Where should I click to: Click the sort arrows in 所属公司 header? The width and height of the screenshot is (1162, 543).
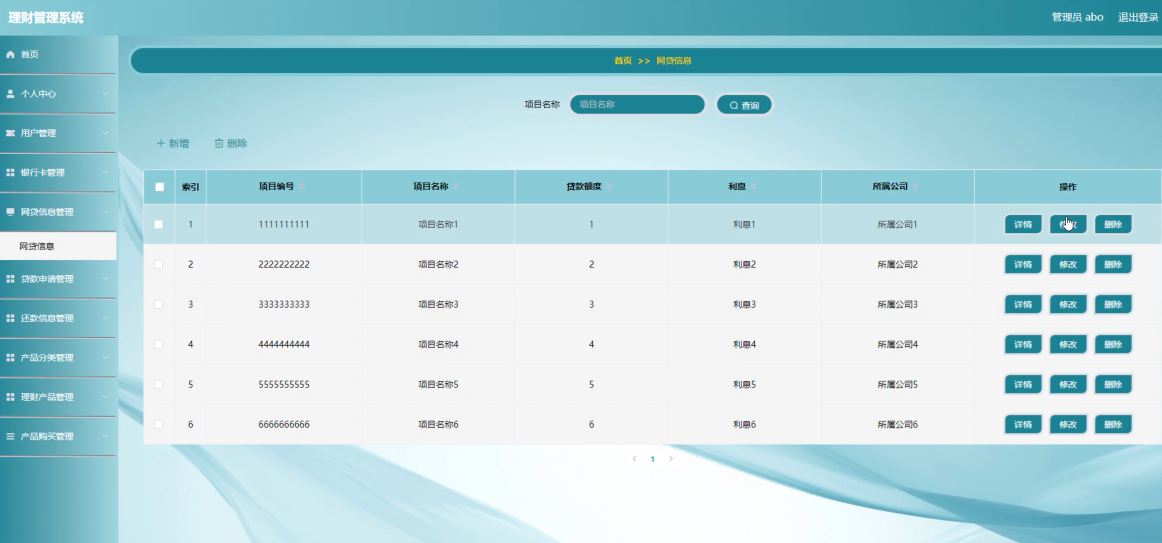pos(916,187)
